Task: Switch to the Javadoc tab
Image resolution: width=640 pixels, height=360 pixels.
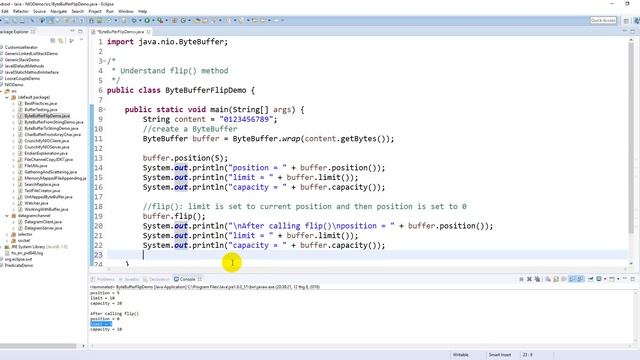Action: tap(129, 279)
